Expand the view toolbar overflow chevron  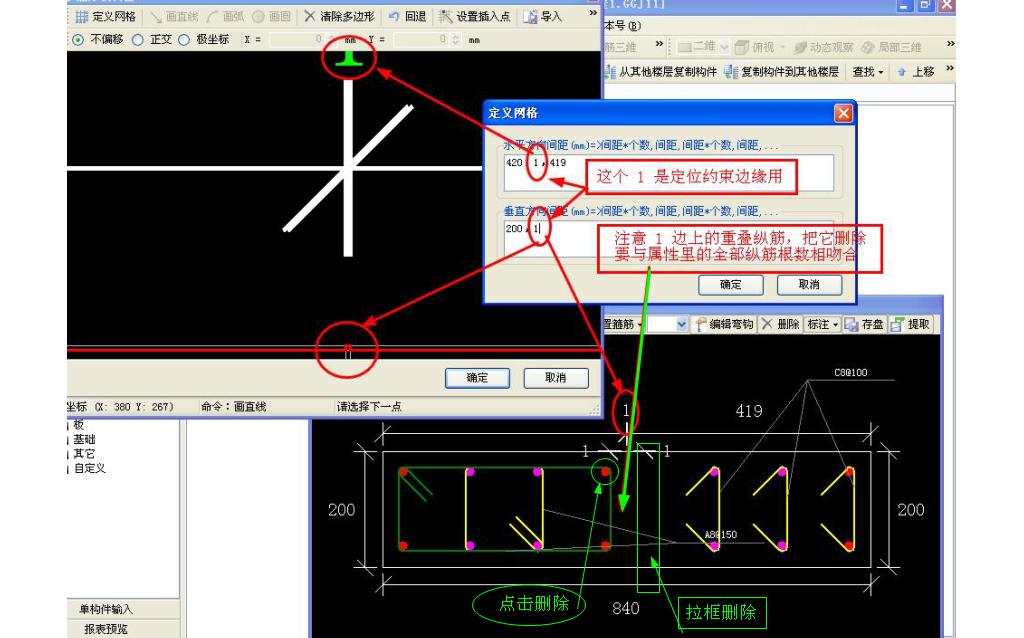(x=950, y=44)
